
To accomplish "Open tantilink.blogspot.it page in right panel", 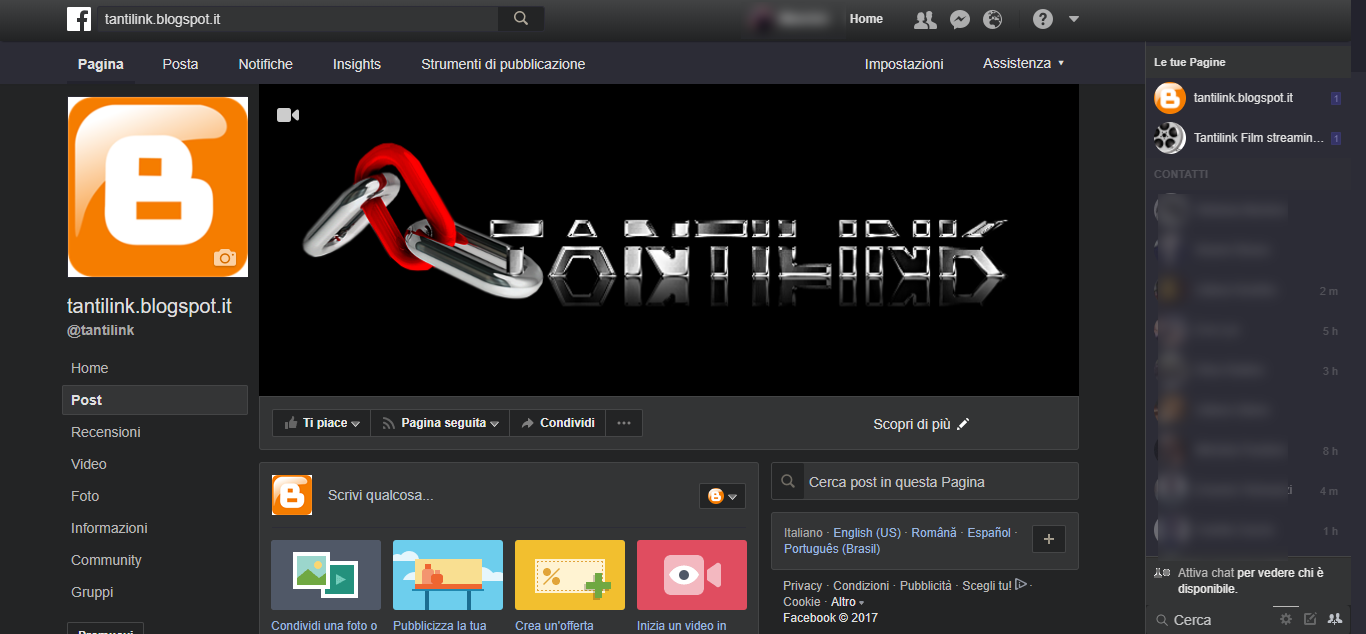I will coord(1247,98).
